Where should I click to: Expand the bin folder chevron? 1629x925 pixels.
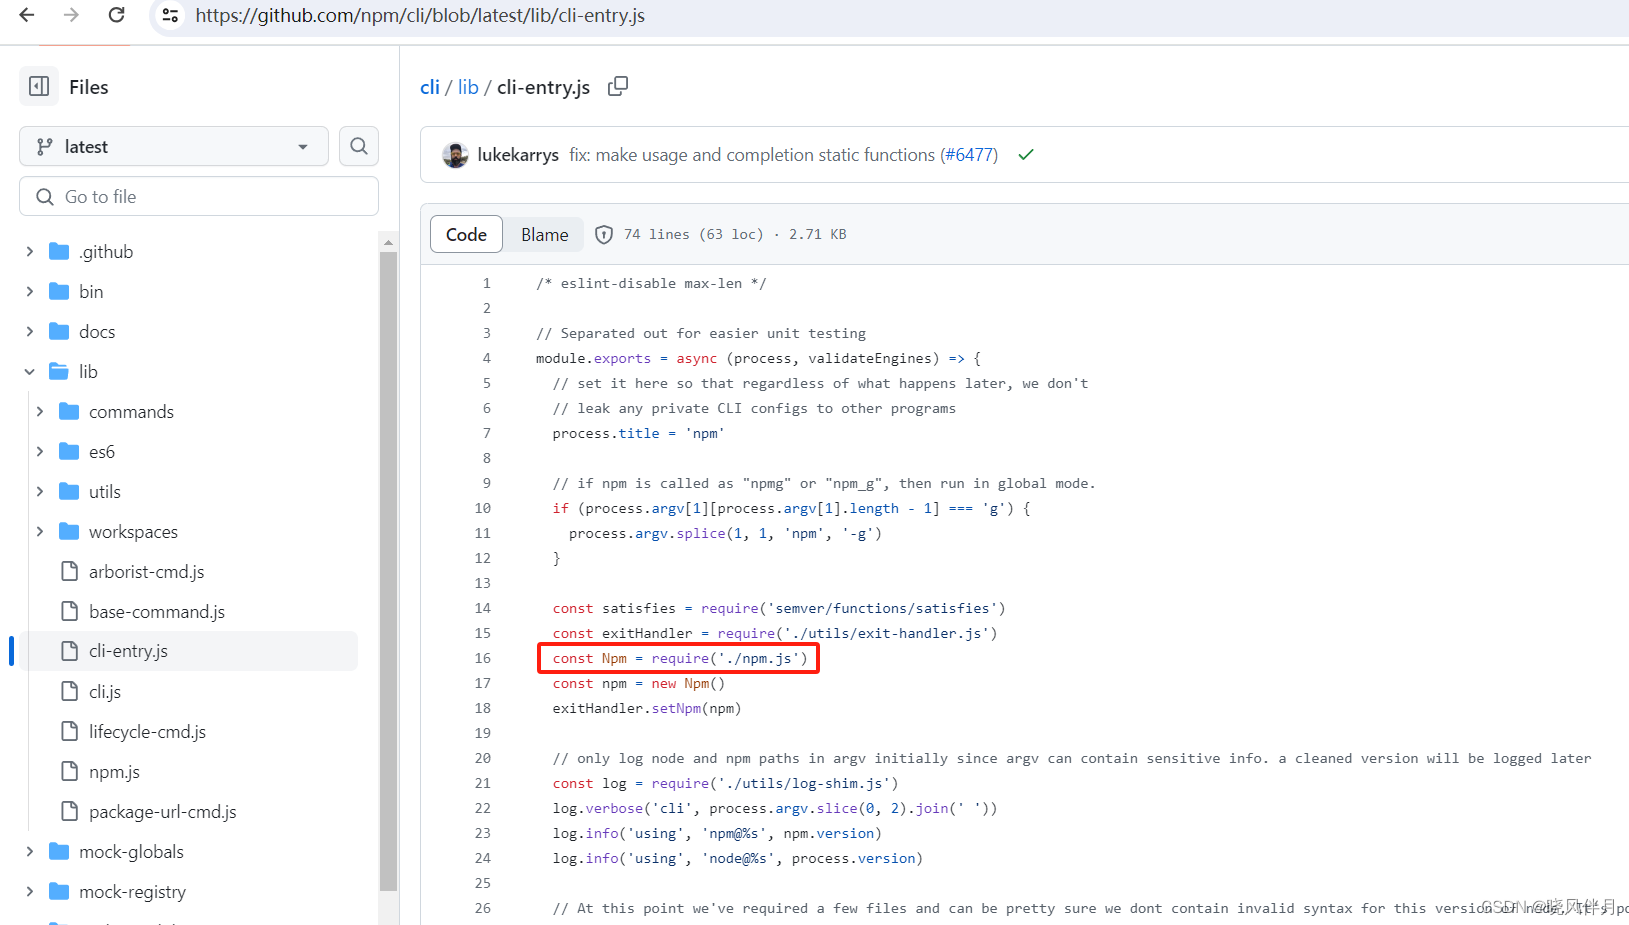point(29,292)
